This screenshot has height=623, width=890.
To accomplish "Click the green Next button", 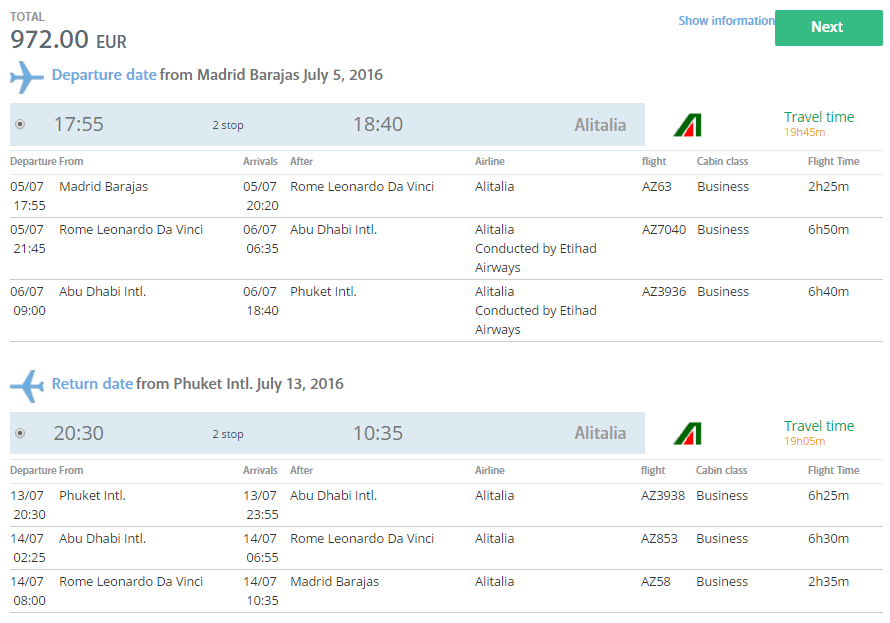I will pyautogui.click(x=828, y=27).
